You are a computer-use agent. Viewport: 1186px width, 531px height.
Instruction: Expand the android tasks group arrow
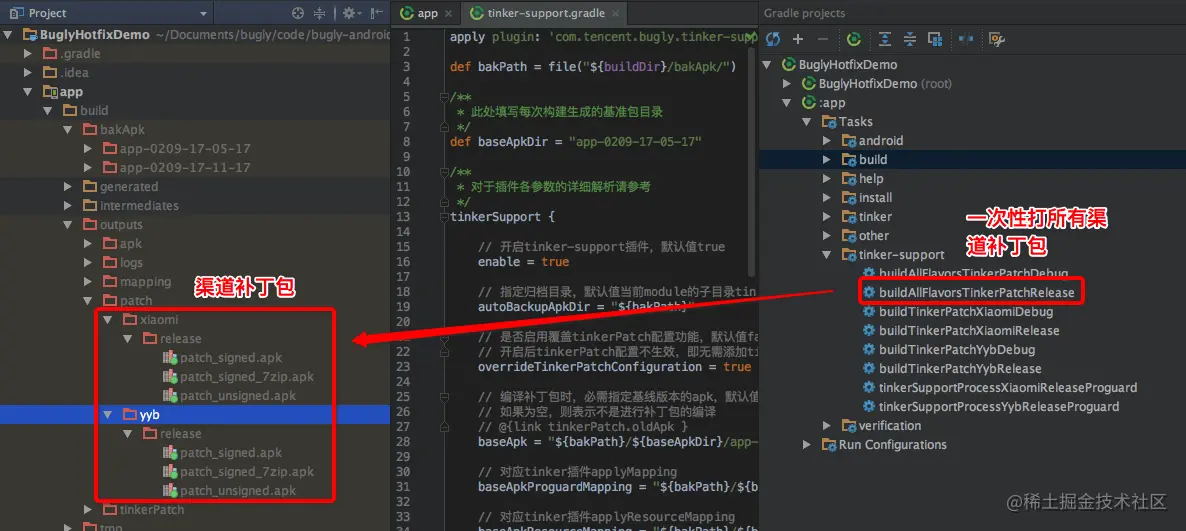[x=827, y=141]
